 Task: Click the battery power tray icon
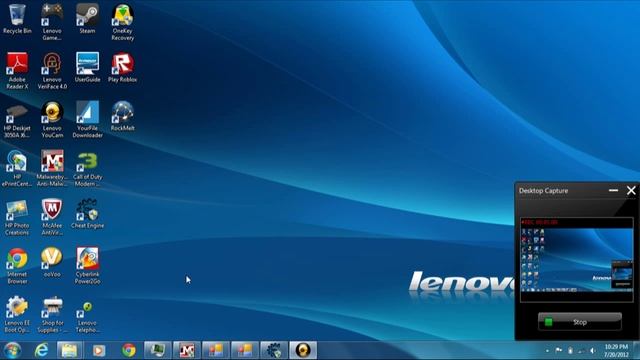click(x=570, y=350)
